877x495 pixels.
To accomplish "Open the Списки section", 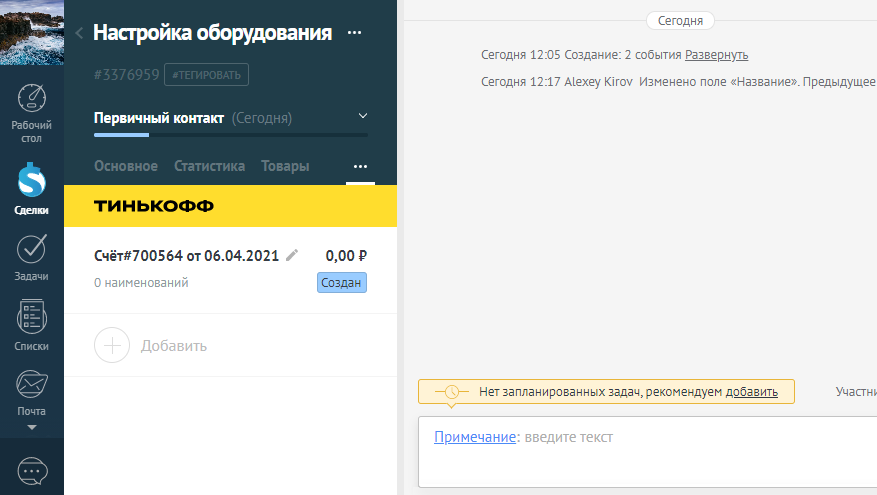I will (x=31, y=326).
